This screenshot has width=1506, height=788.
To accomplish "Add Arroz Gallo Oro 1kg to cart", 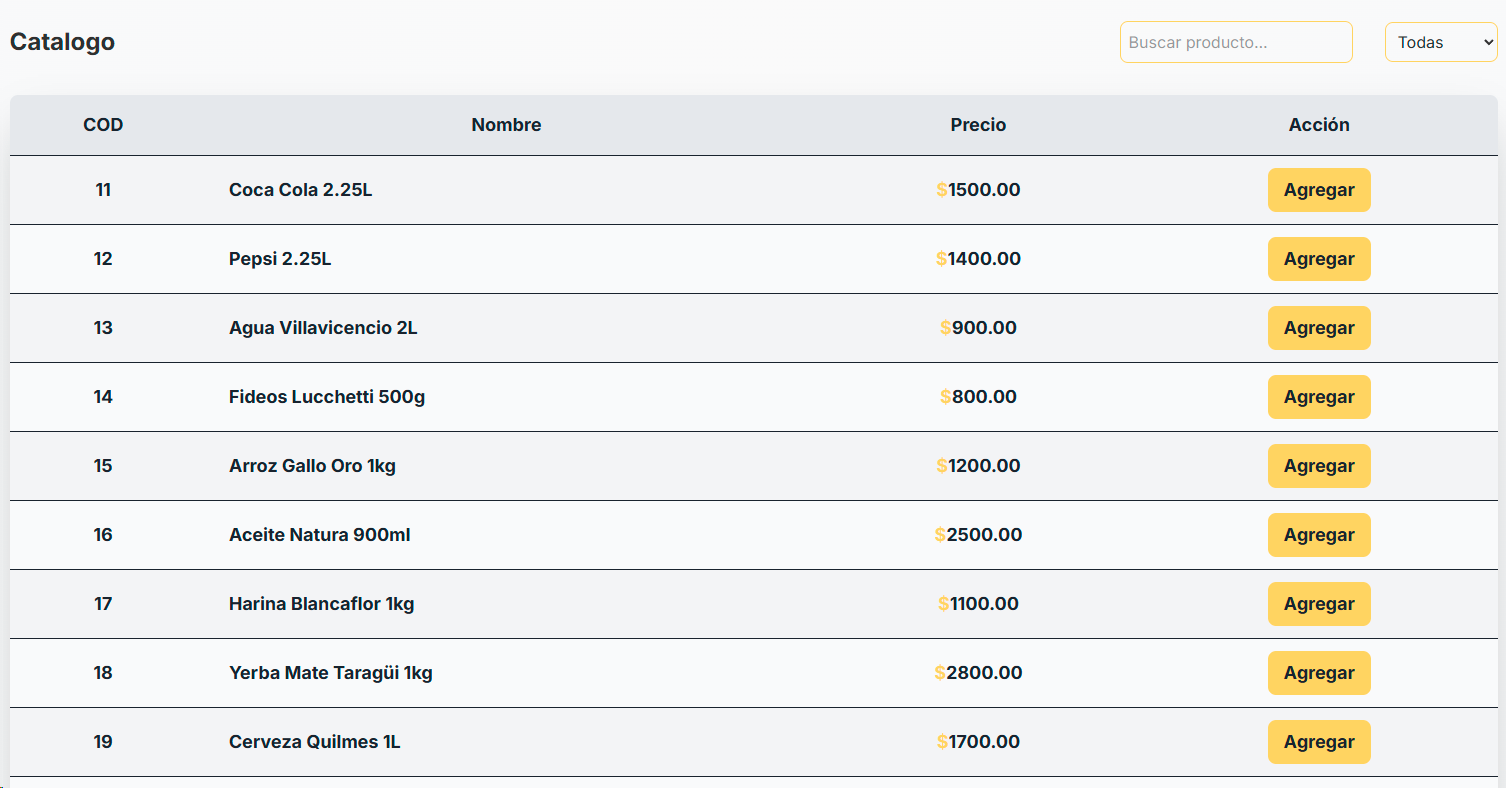I will tap(1319, 466).
